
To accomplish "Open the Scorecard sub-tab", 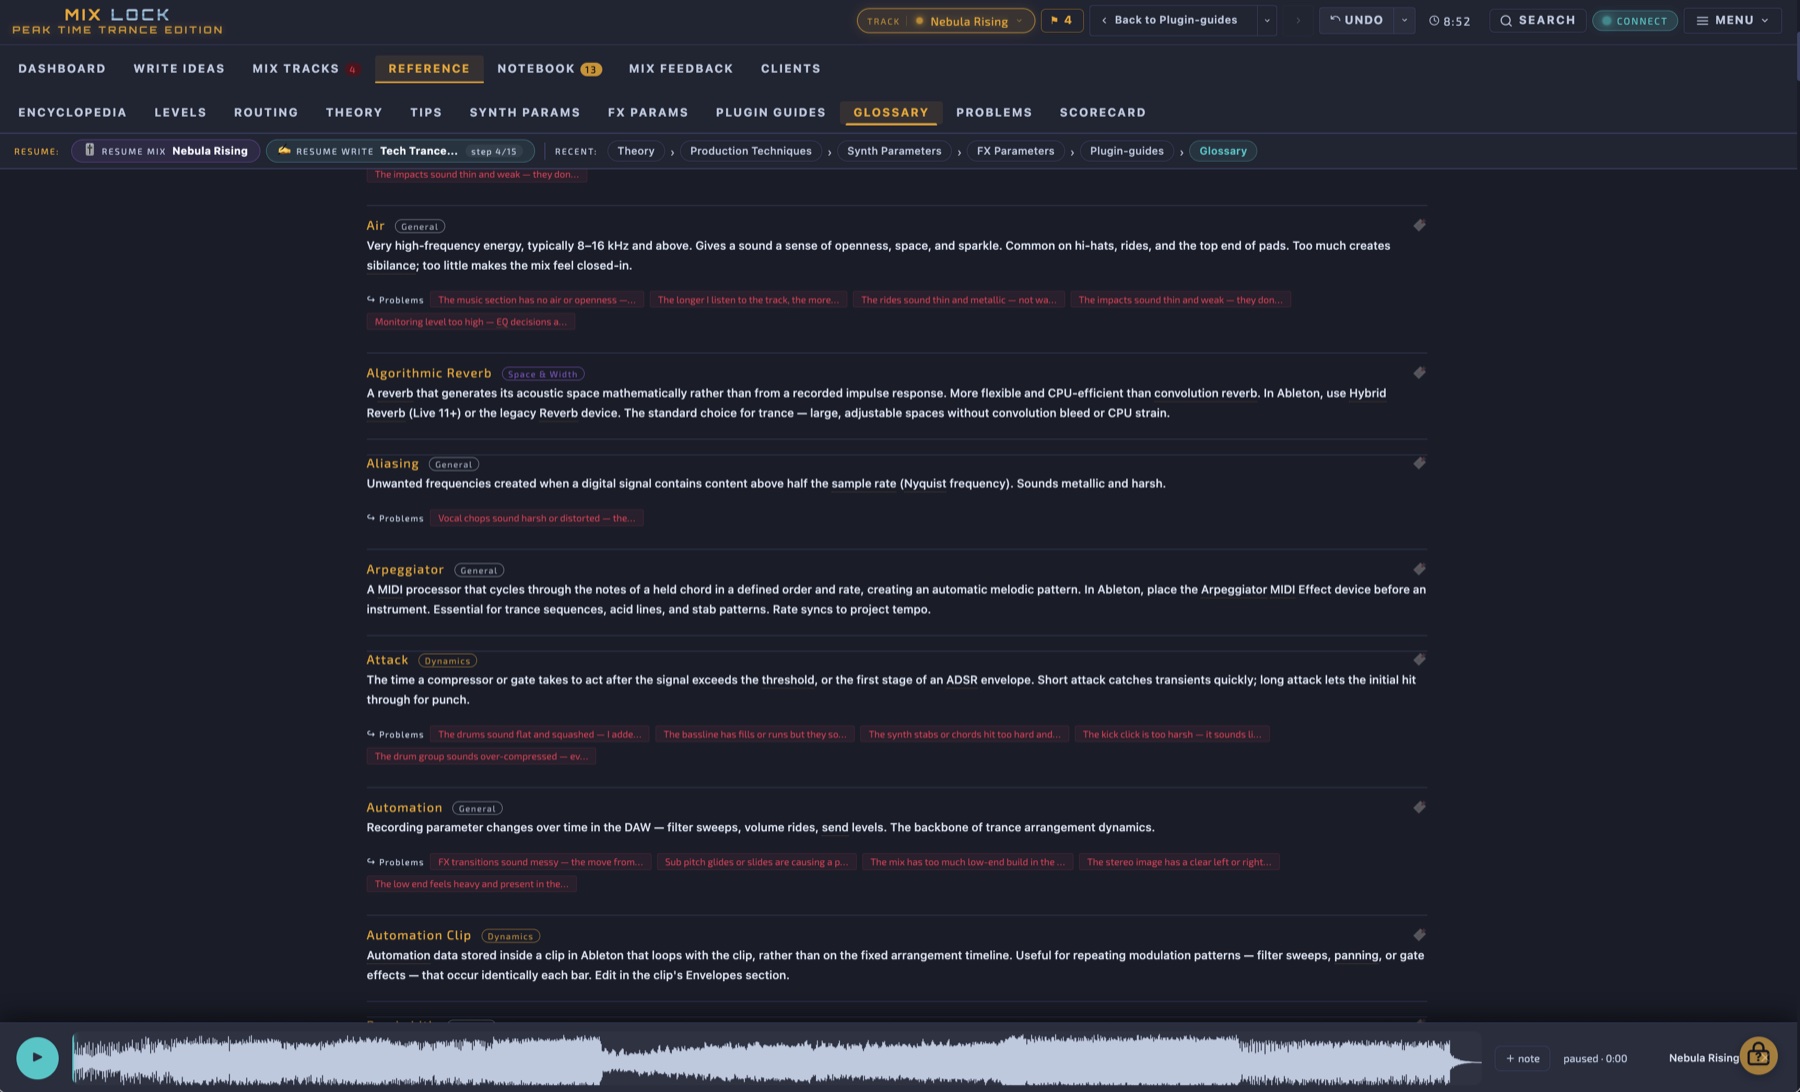I will click(x=1103, y=113).
